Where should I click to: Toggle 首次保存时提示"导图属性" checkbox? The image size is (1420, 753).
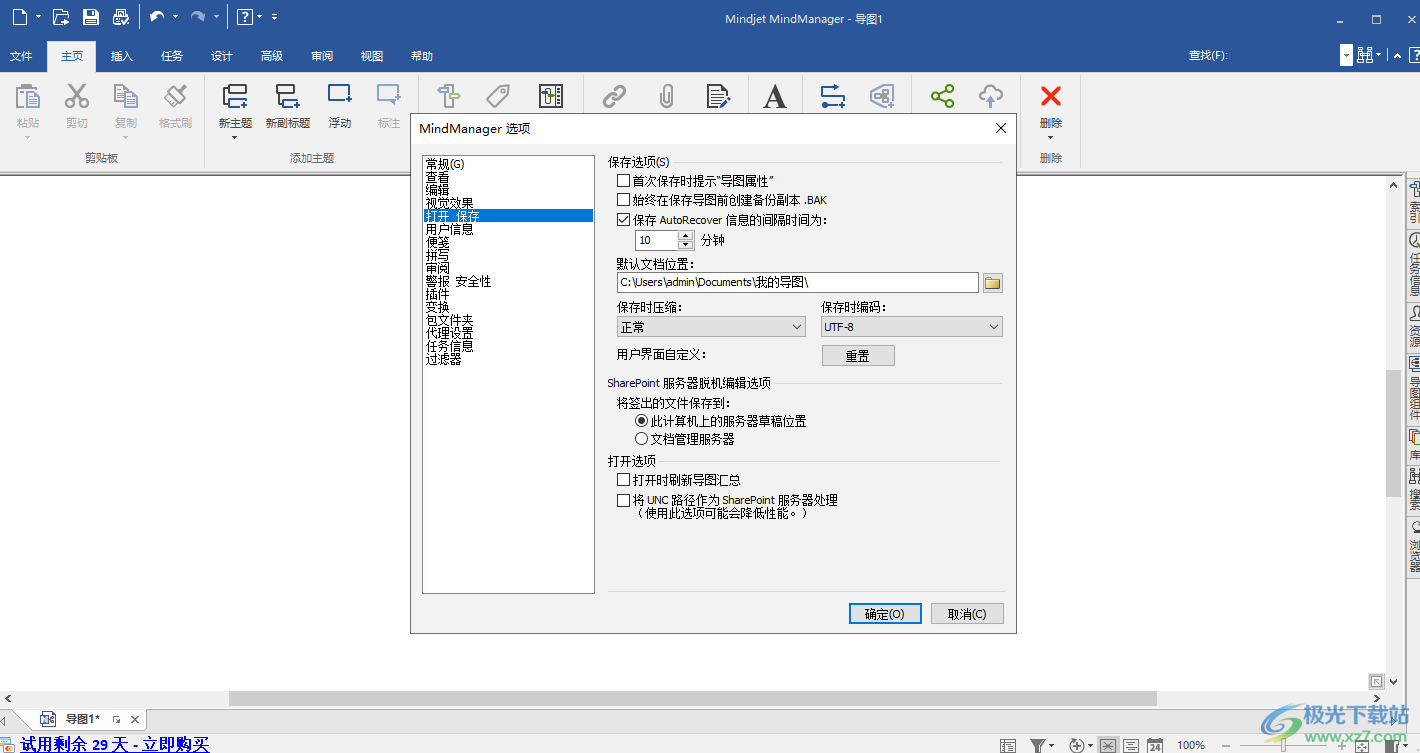coord(624,181)
